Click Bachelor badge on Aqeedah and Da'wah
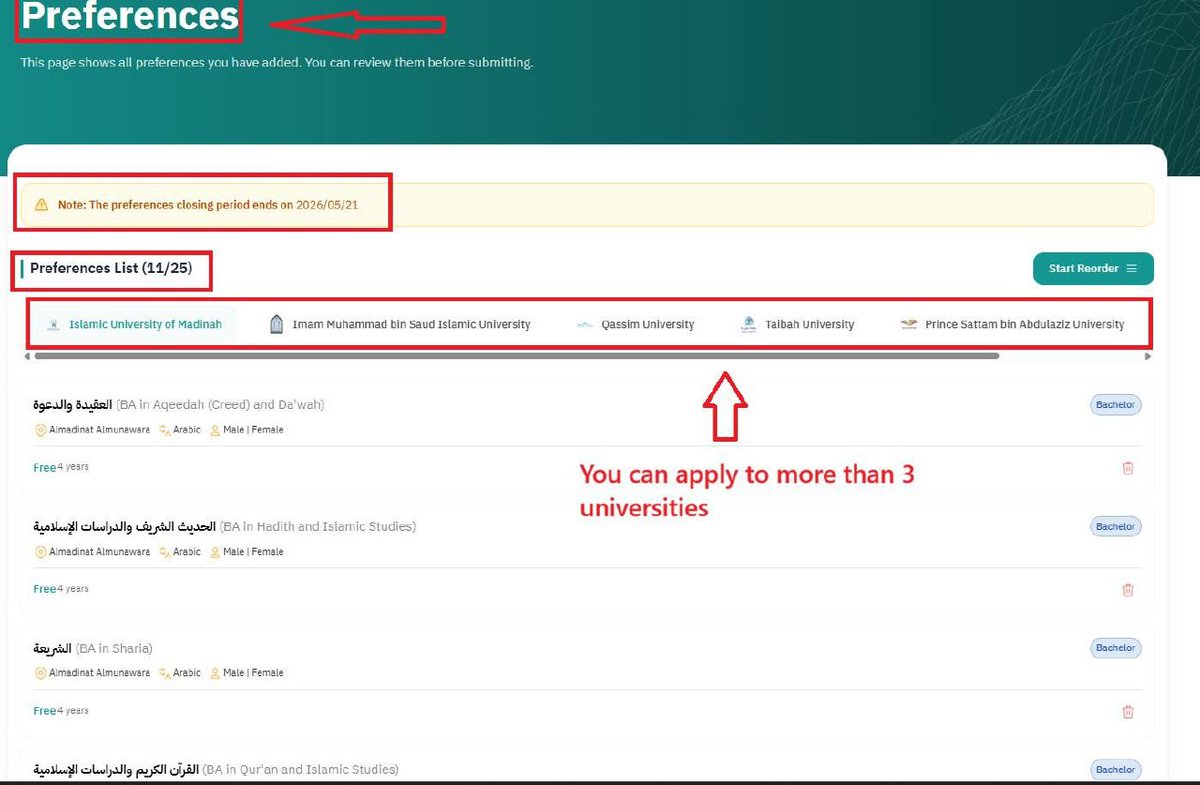Image resolution: width=1200 pixels, height=785 pixels. click(1115, 405)
